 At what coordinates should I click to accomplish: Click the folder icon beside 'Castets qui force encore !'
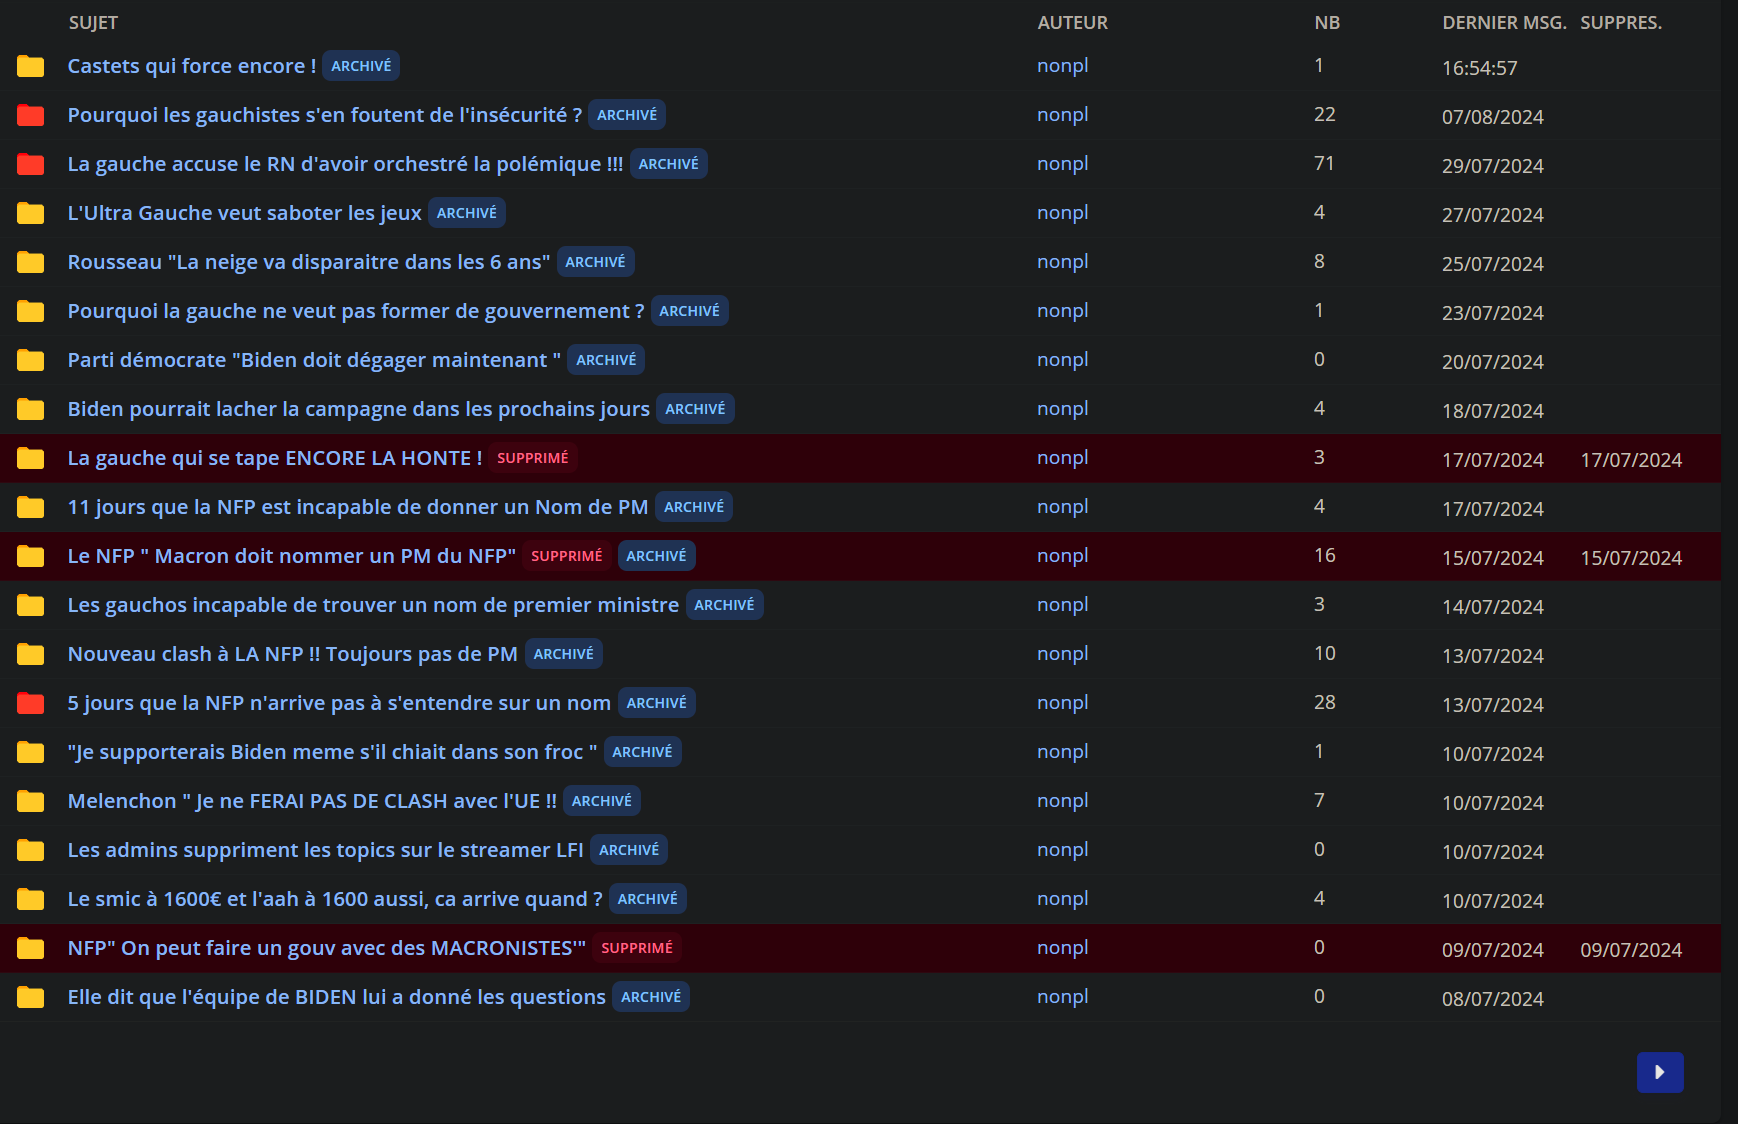[x=31, y=66]
